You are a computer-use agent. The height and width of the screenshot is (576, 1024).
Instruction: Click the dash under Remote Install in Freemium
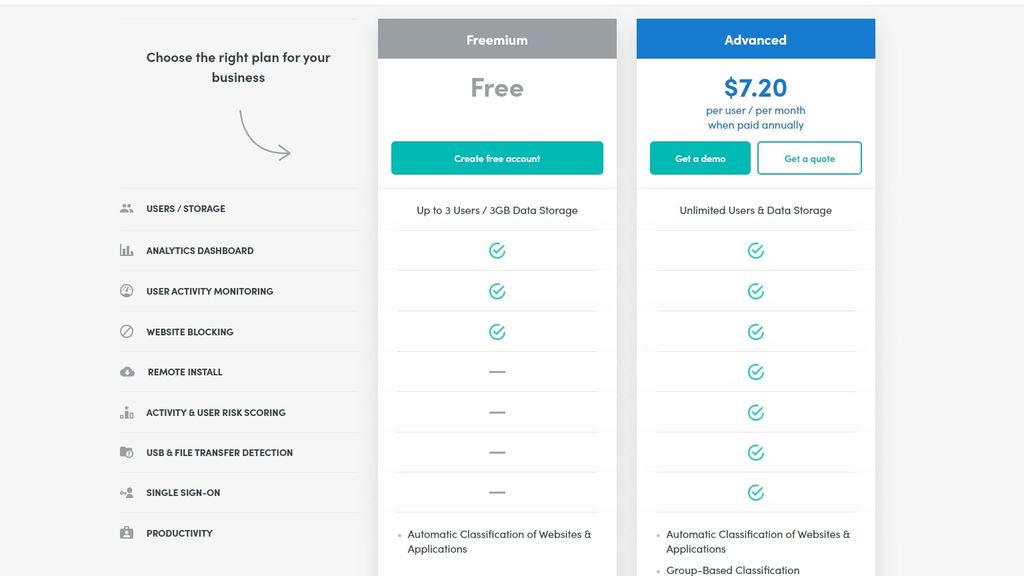point(497,371)
